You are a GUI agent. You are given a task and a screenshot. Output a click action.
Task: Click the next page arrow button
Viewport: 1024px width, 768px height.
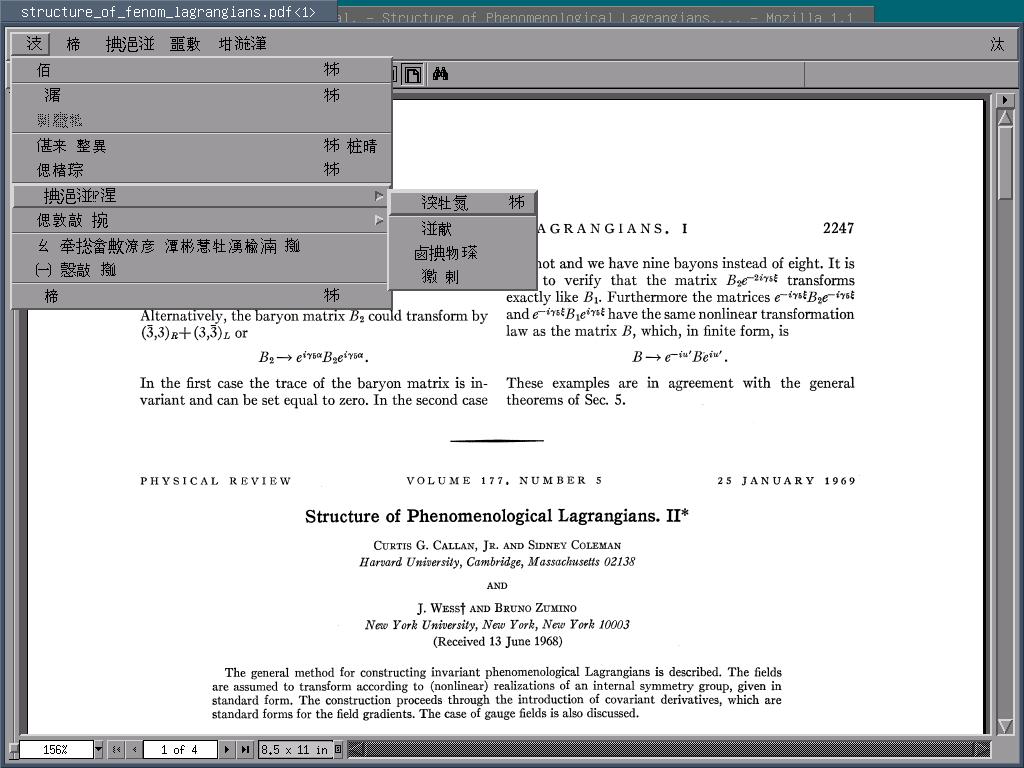pos(227,749)
